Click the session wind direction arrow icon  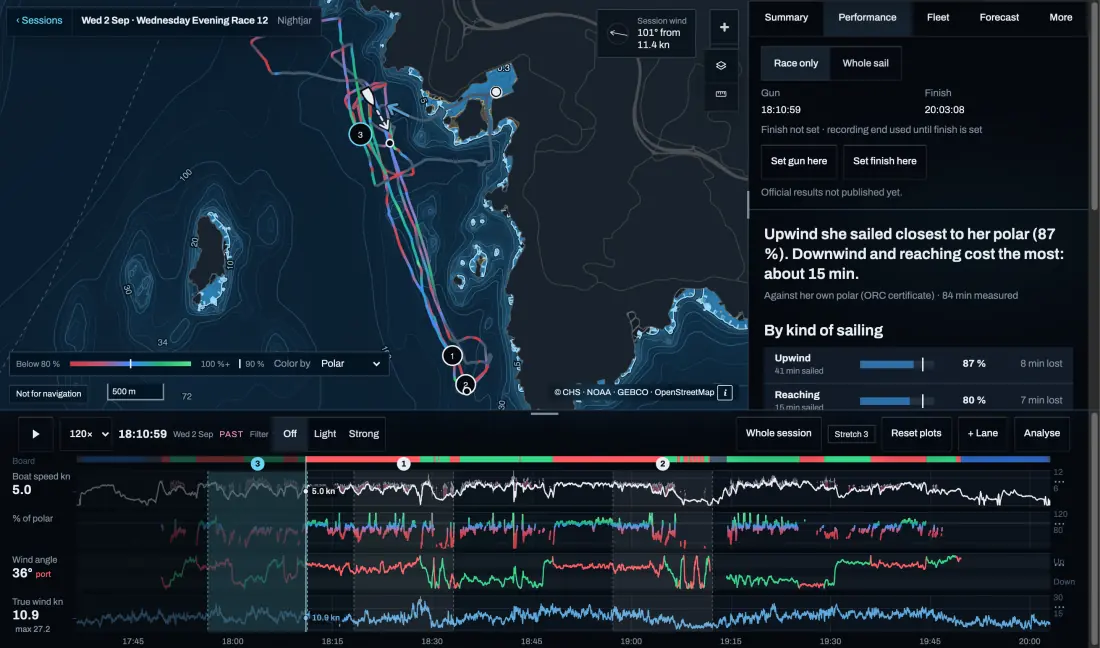pos(617,33)
